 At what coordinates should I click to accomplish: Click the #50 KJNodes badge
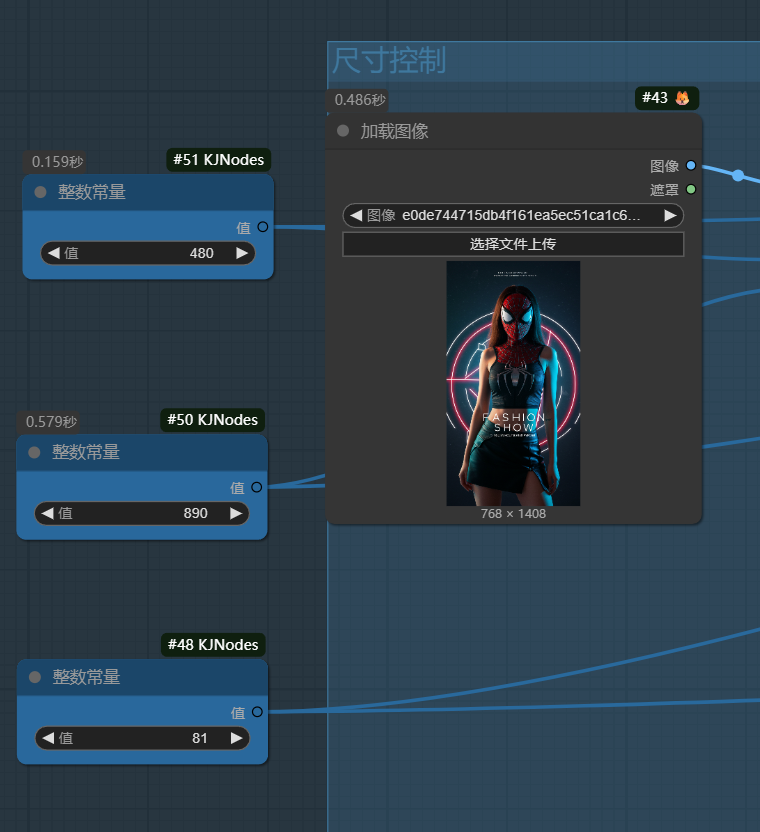212,420
